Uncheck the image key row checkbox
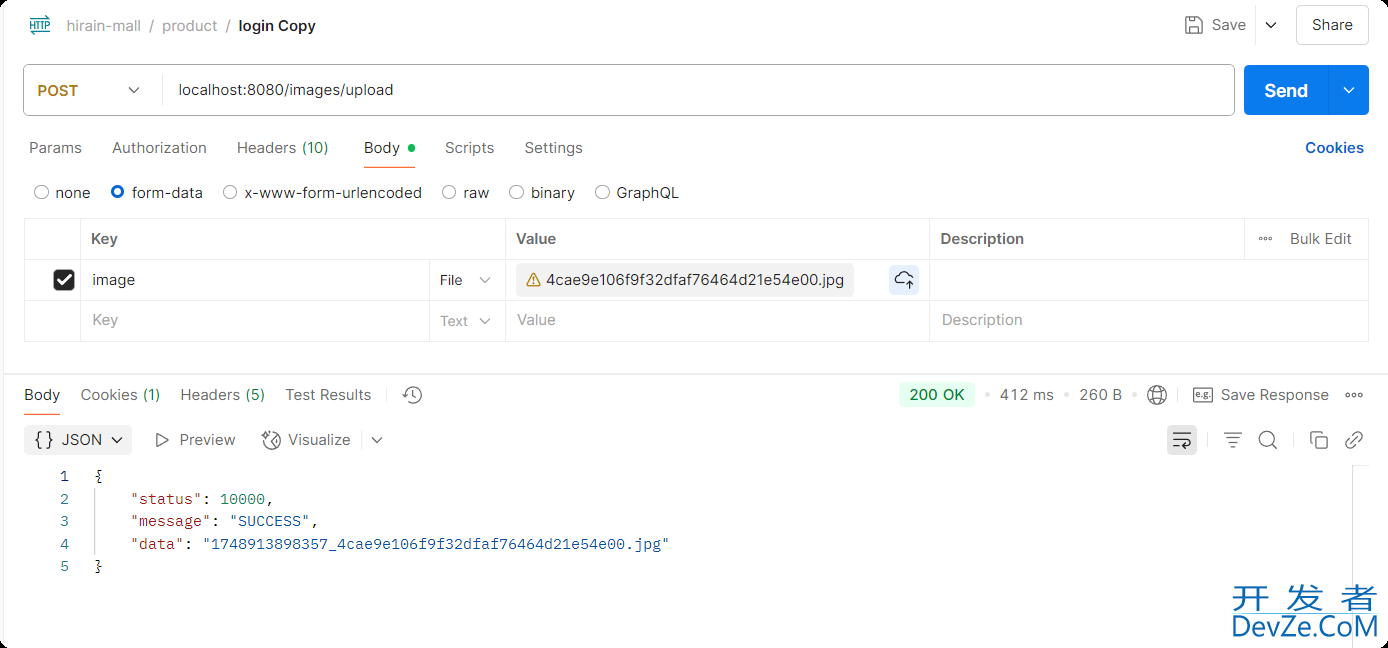Viewport: 1388px width, 648px height. tap(64, 280)
